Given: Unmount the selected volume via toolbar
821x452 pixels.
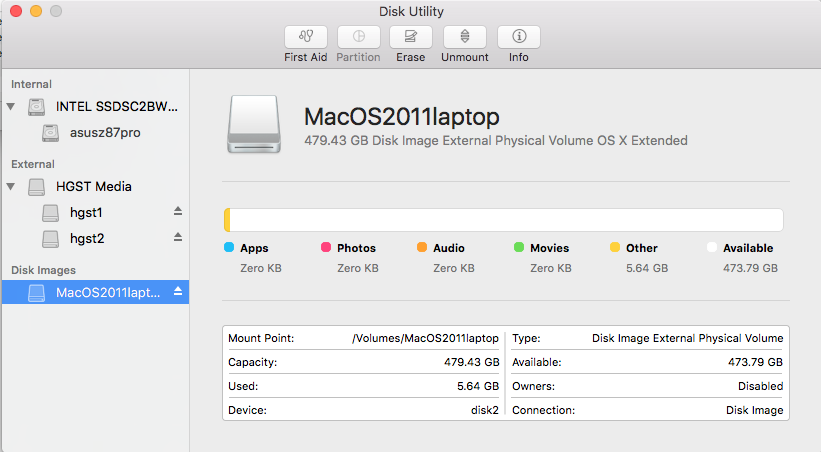Looking at the screenshot, I should coord(465,37).
